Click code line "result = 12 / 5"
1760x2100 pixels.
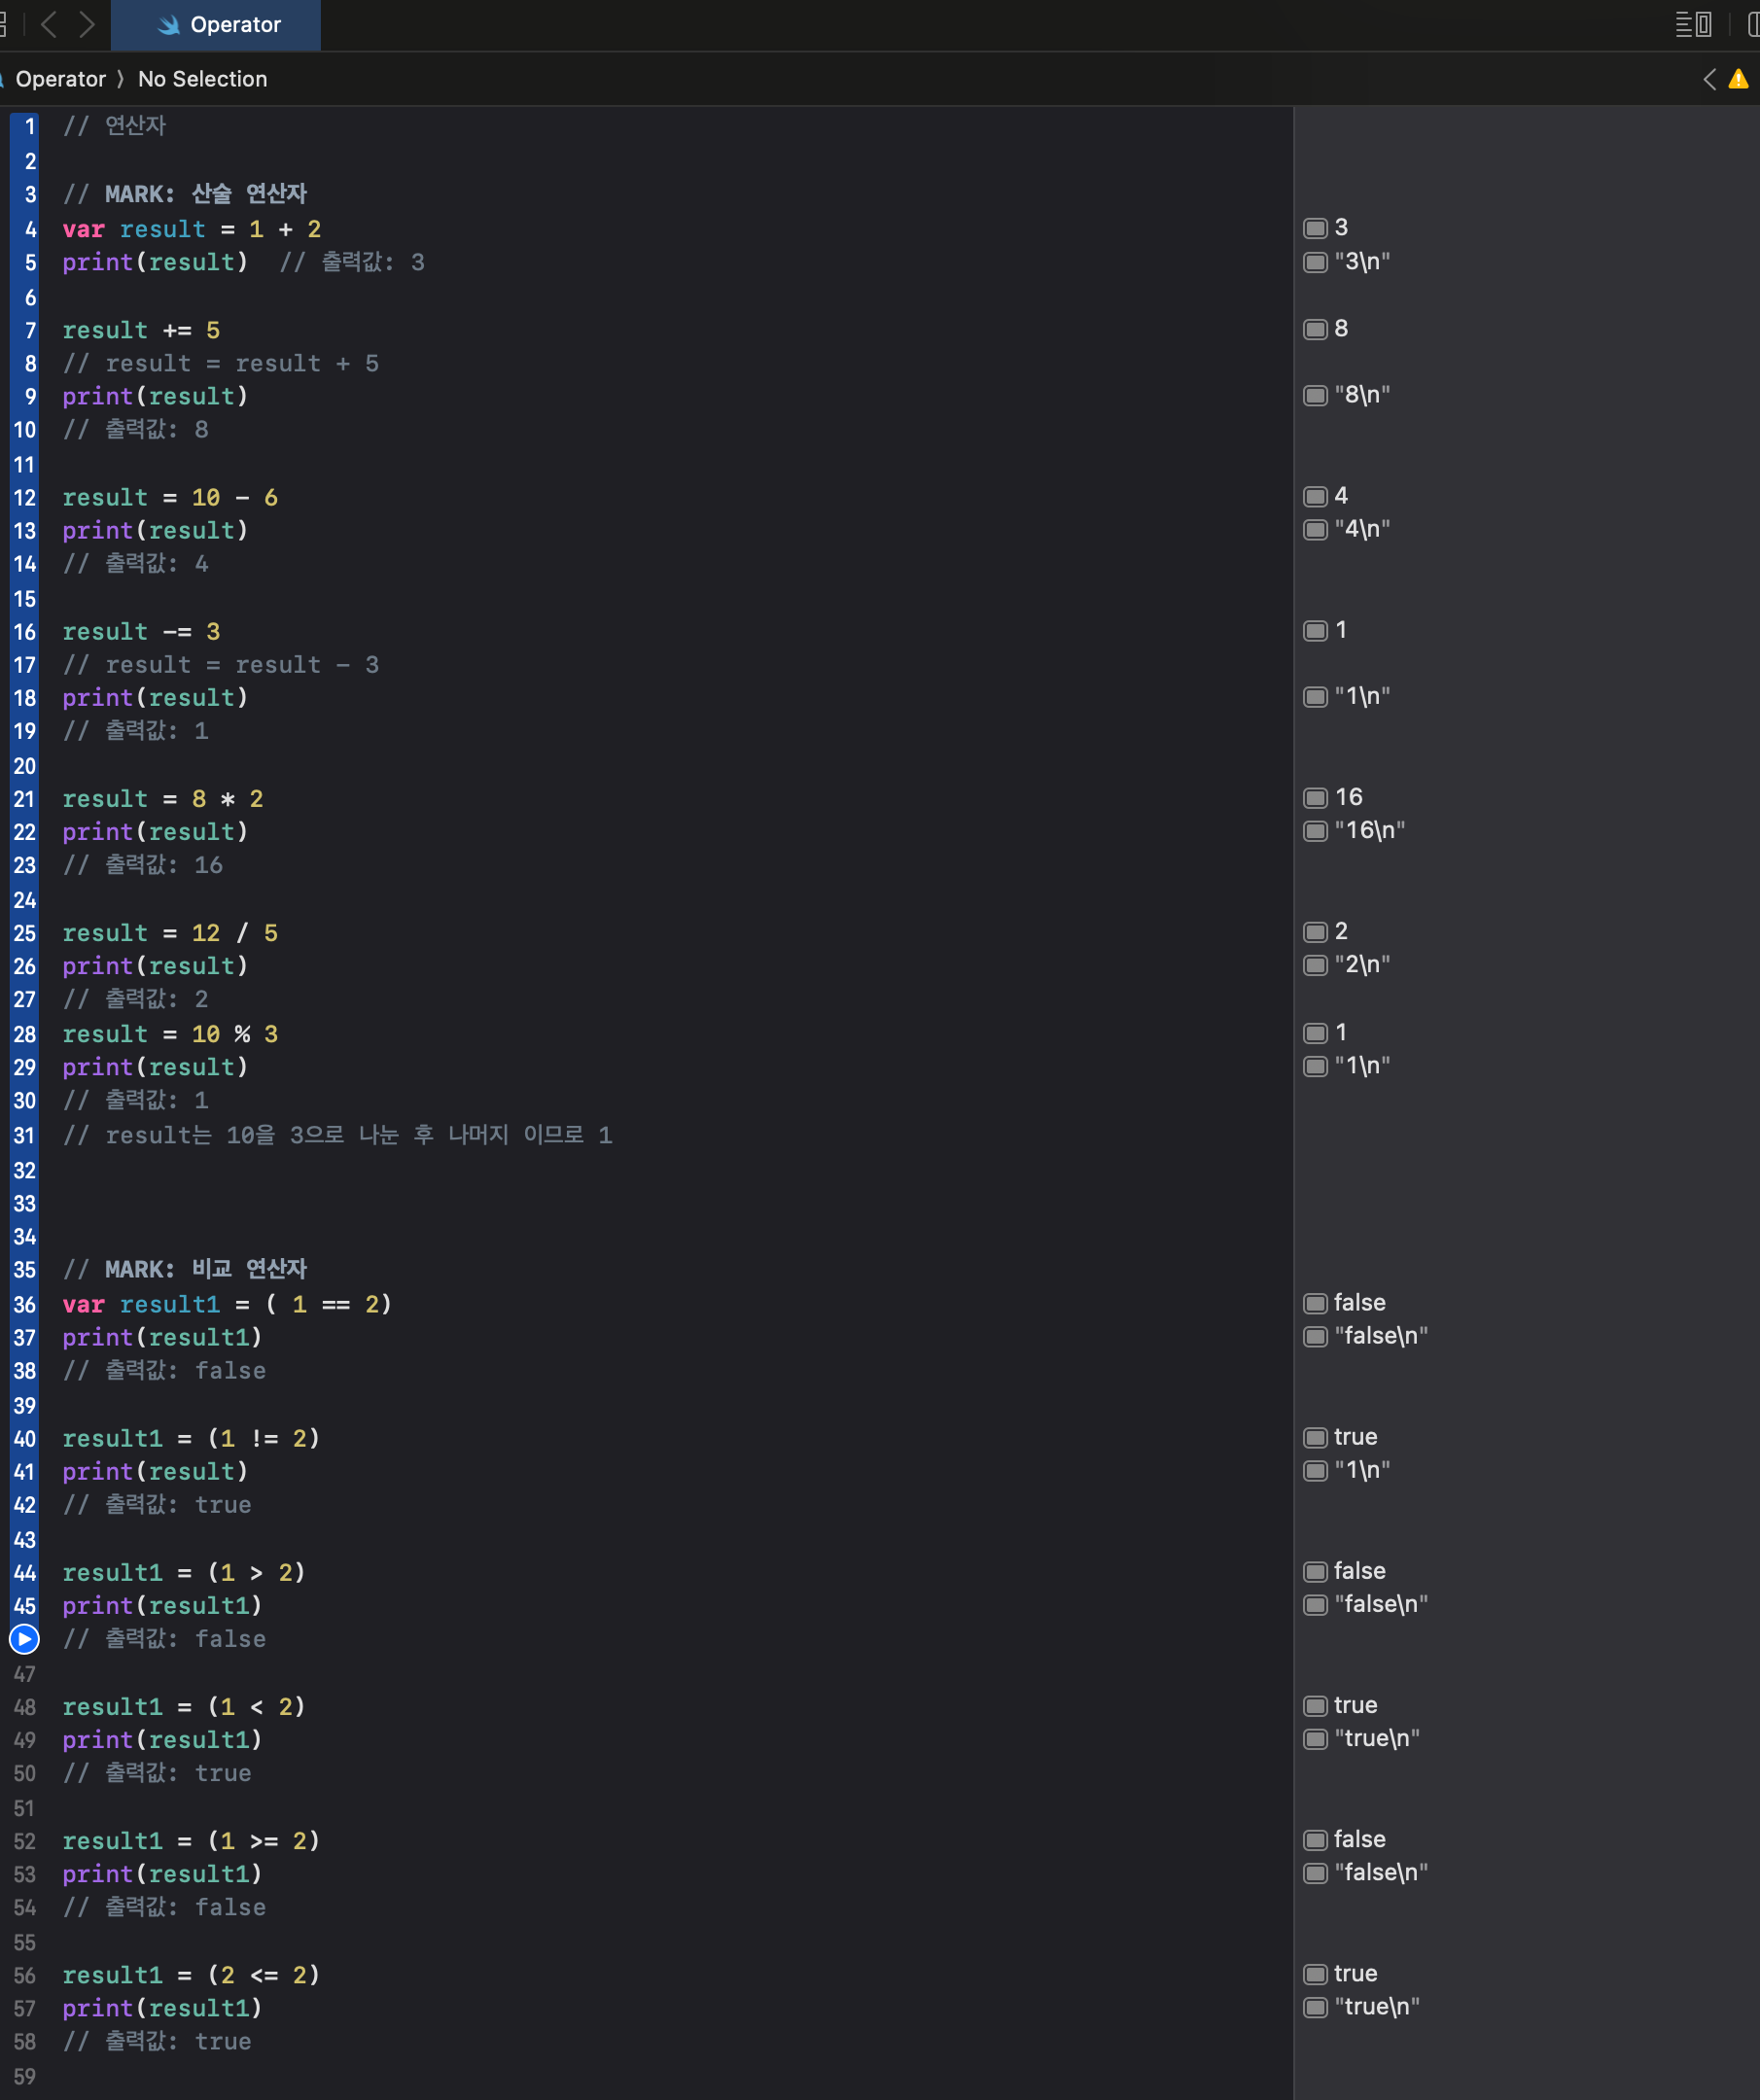tap(170, 934)
